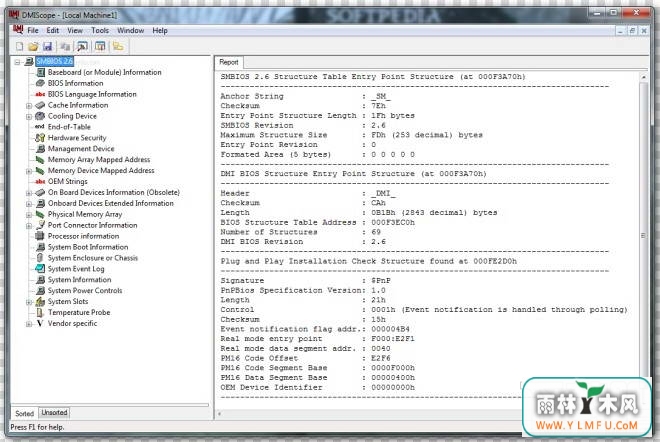Click the find/search toolbar icon

click(82, 46)
